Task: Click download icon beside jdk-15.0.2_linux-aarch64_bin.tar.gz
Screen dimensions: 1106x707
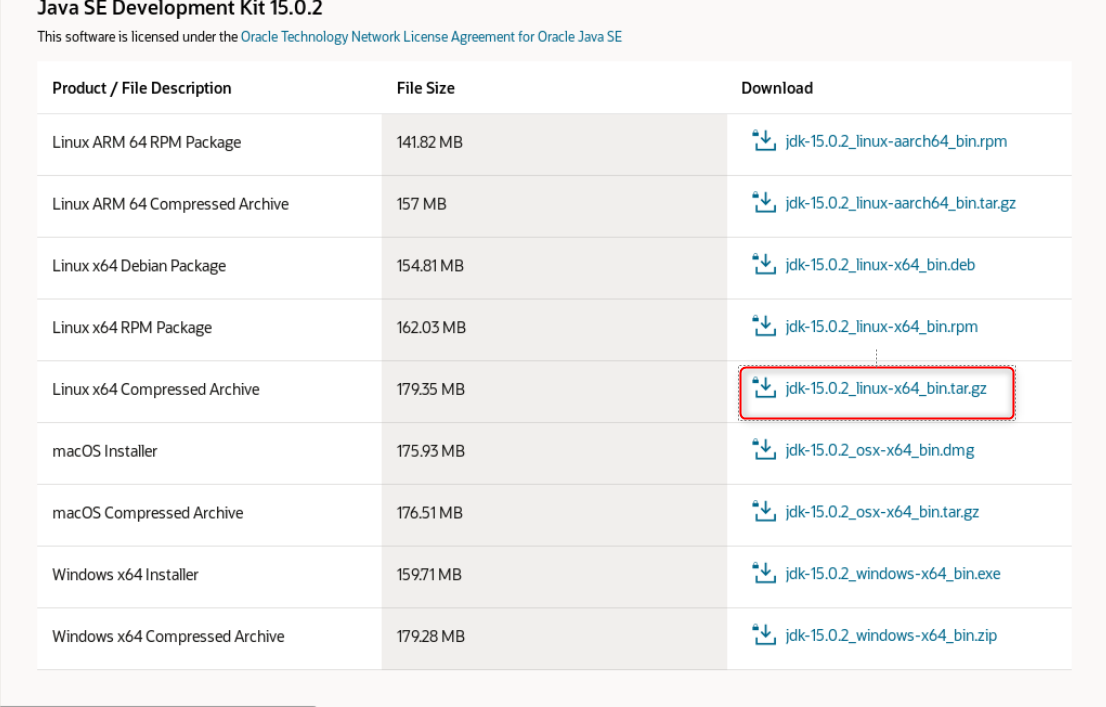Action: coord(764,203)
